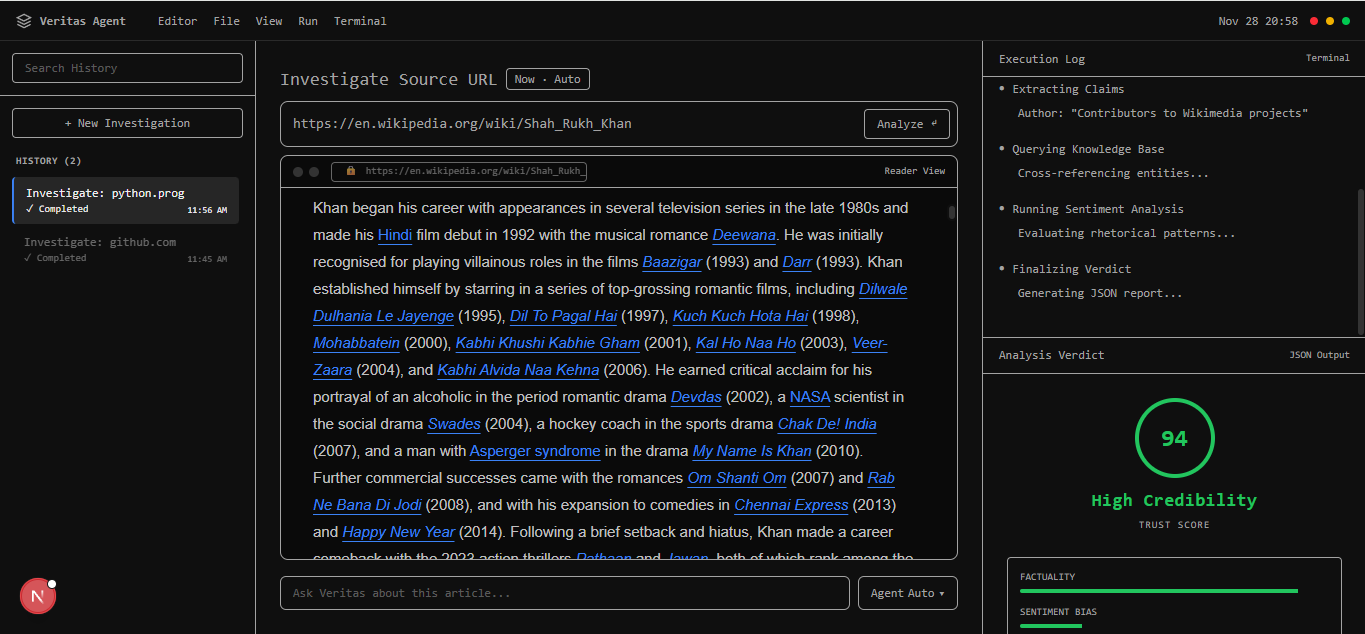
Task: Click the red dot in top-right corner
Action: 1314,21
